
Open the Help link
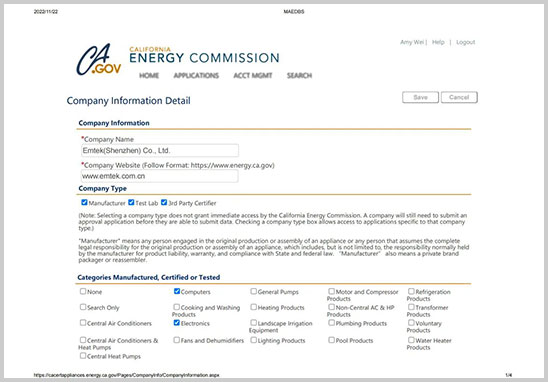click(x=438, y=42)
